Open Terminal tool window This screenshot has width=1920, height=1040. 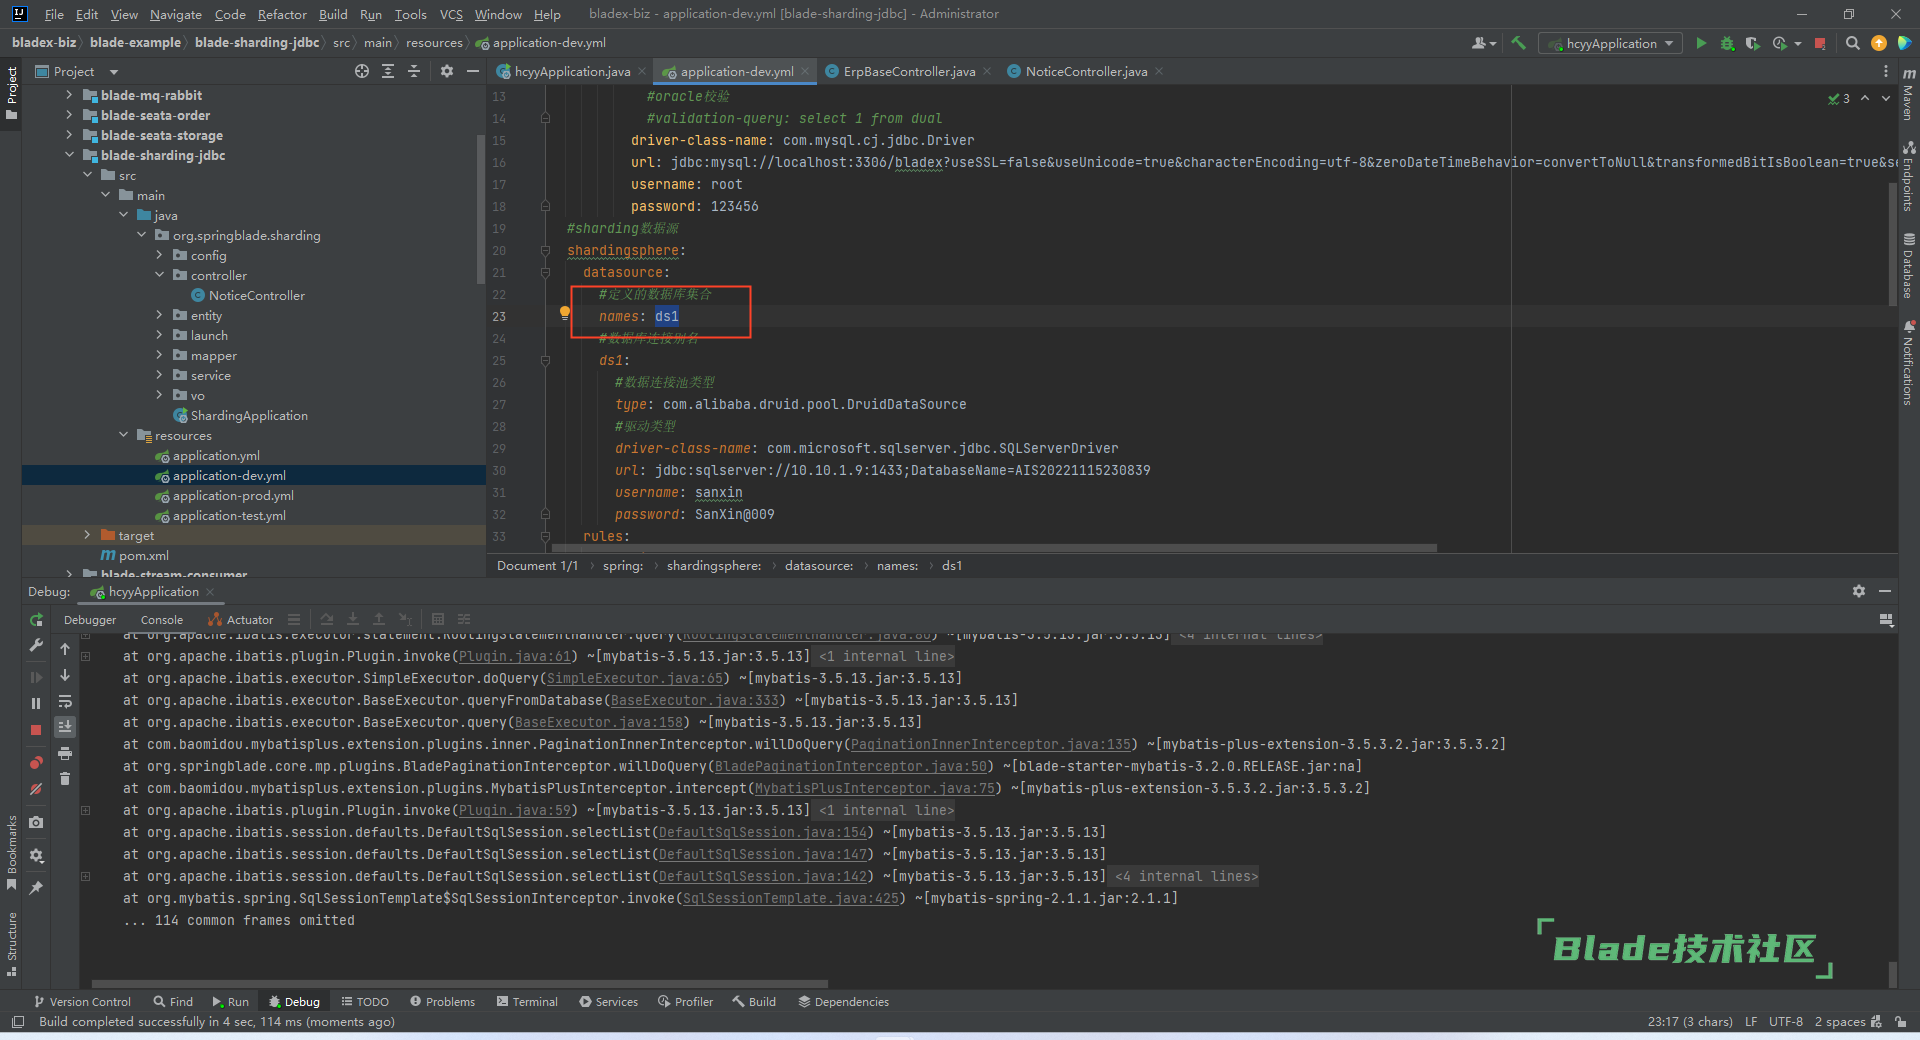coord(527,1001)
